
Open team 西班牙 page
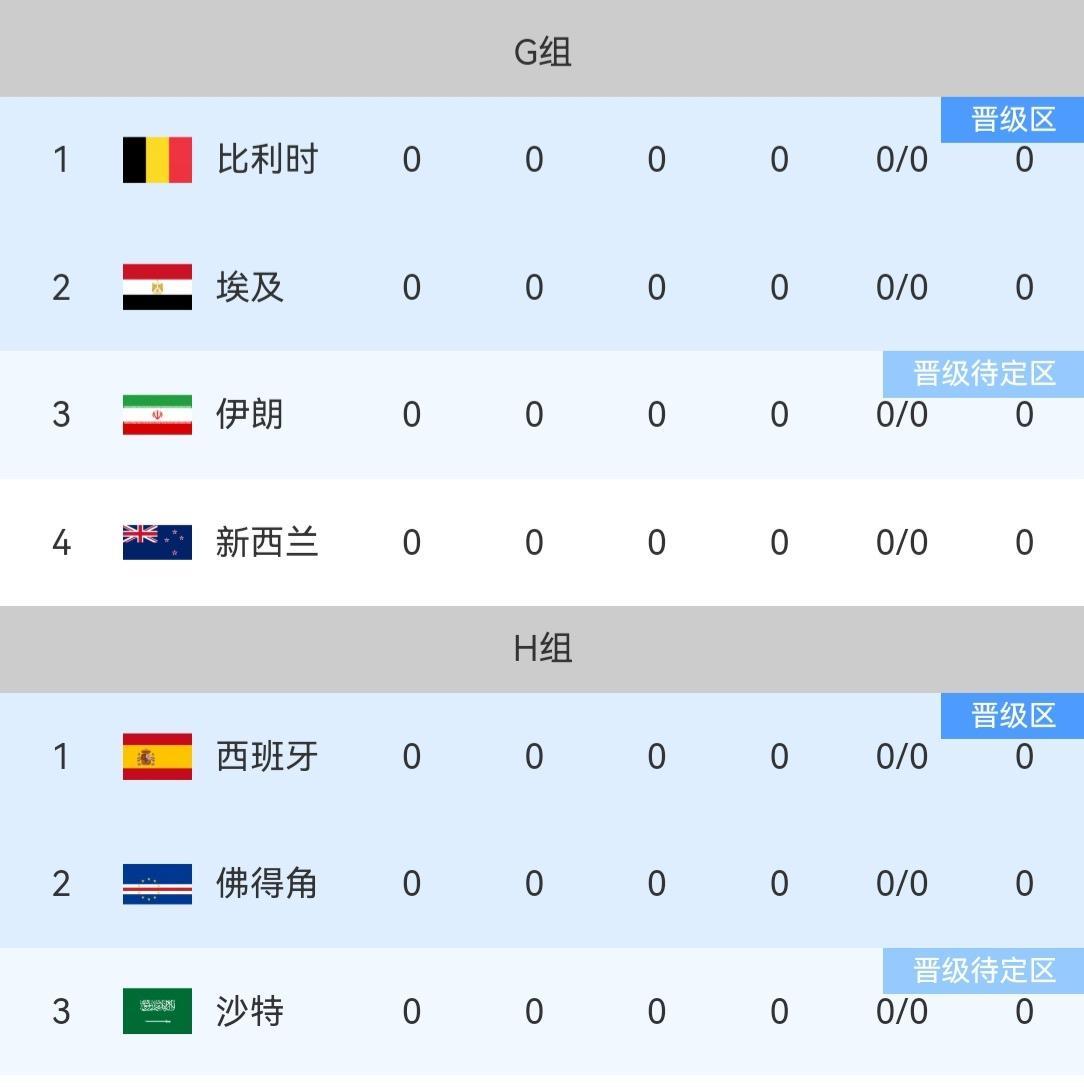(267, 756)
